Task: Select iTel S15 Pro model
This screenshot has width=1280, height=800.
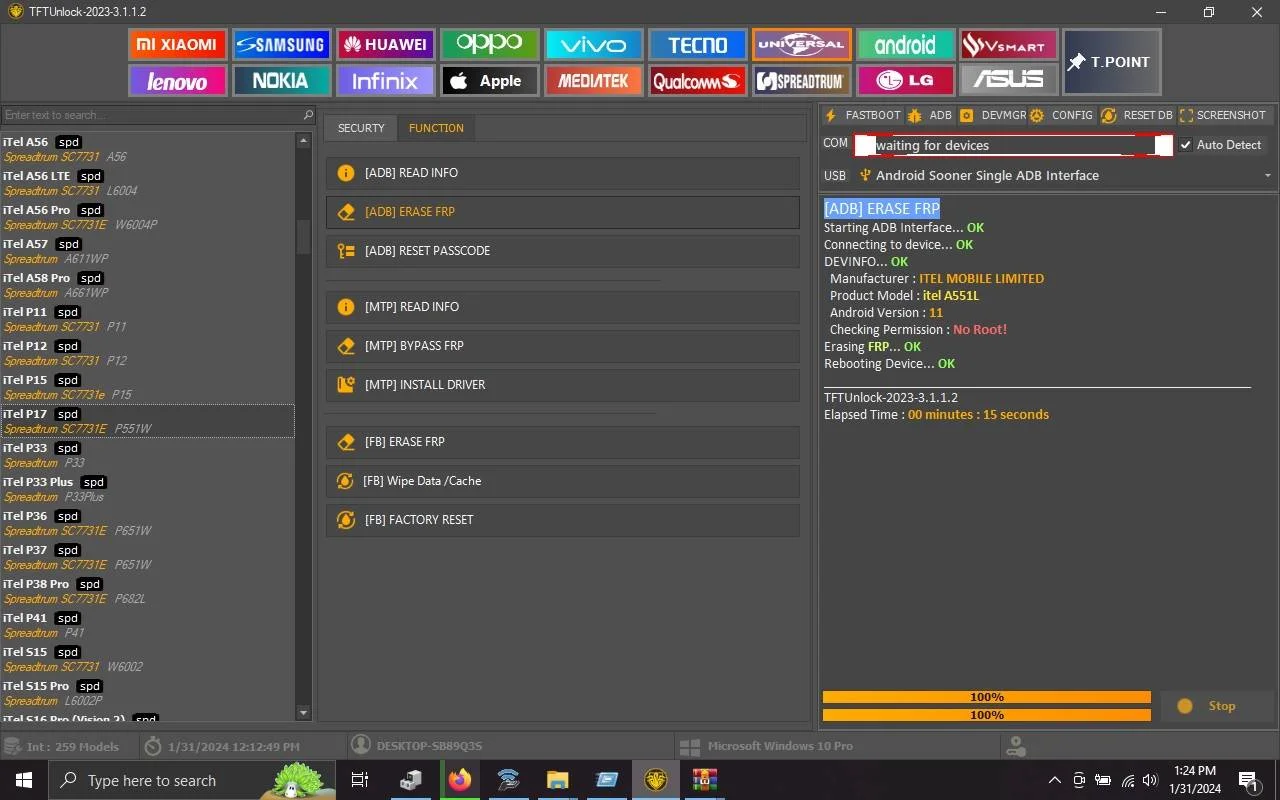Action: [147, 693]
